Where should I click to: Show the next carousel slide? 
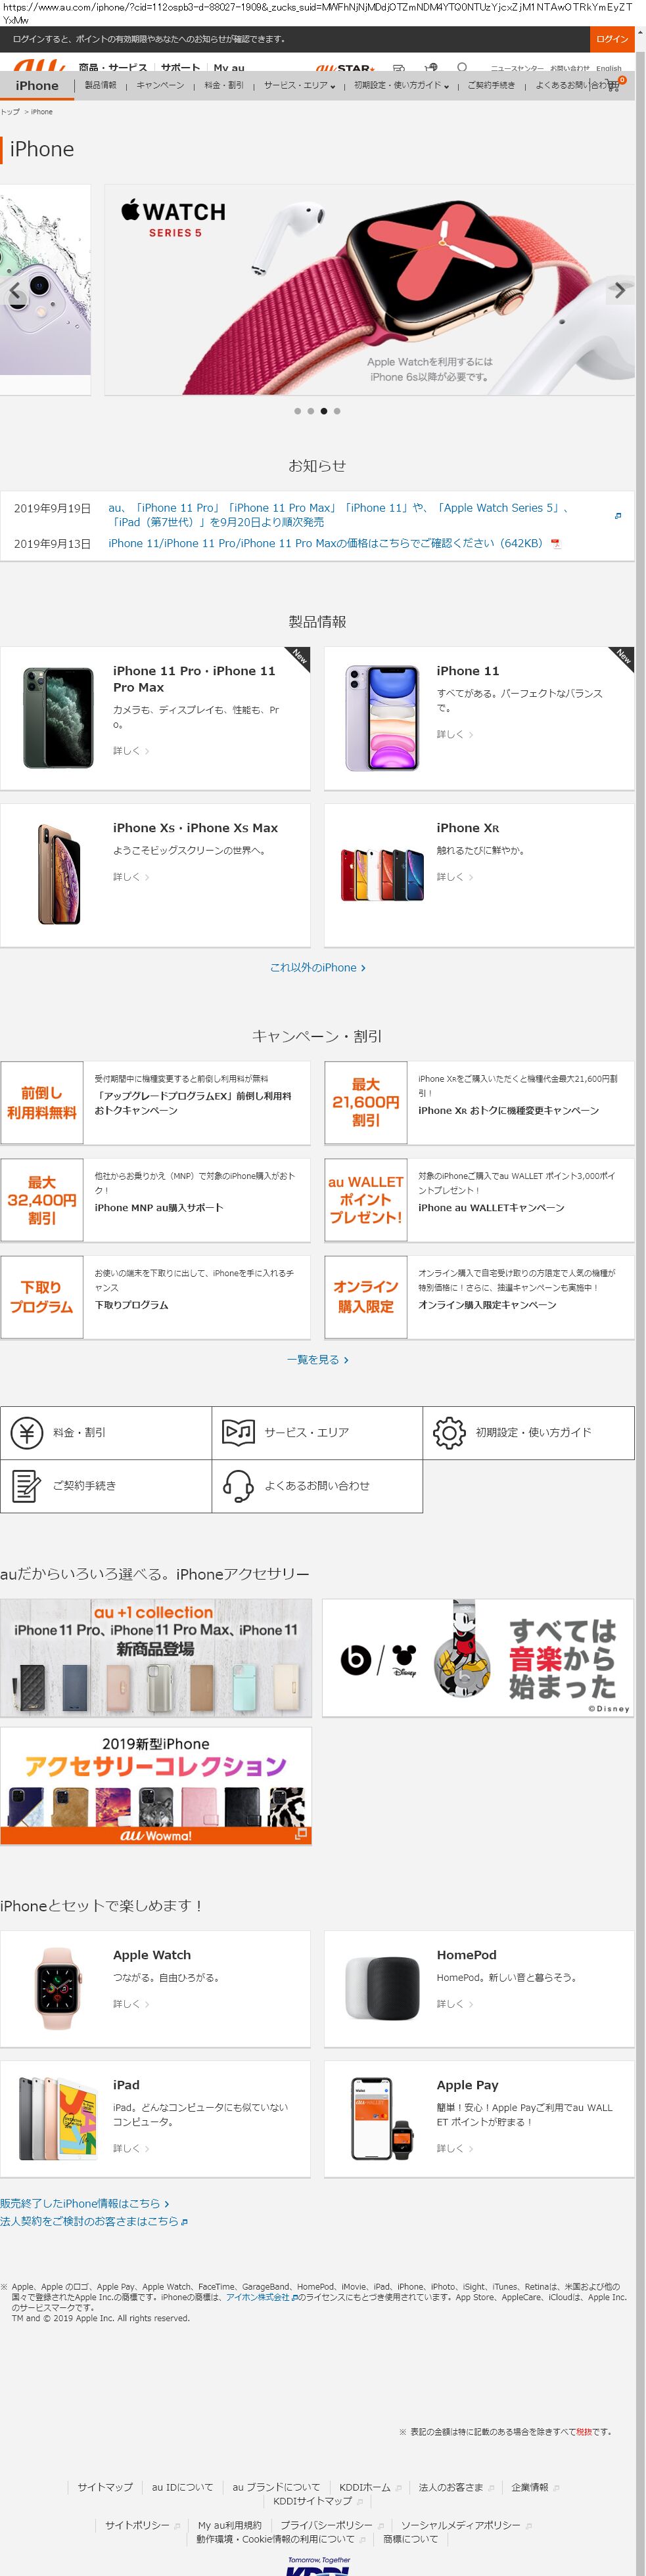pyautogui.click(x=620, y=290)
